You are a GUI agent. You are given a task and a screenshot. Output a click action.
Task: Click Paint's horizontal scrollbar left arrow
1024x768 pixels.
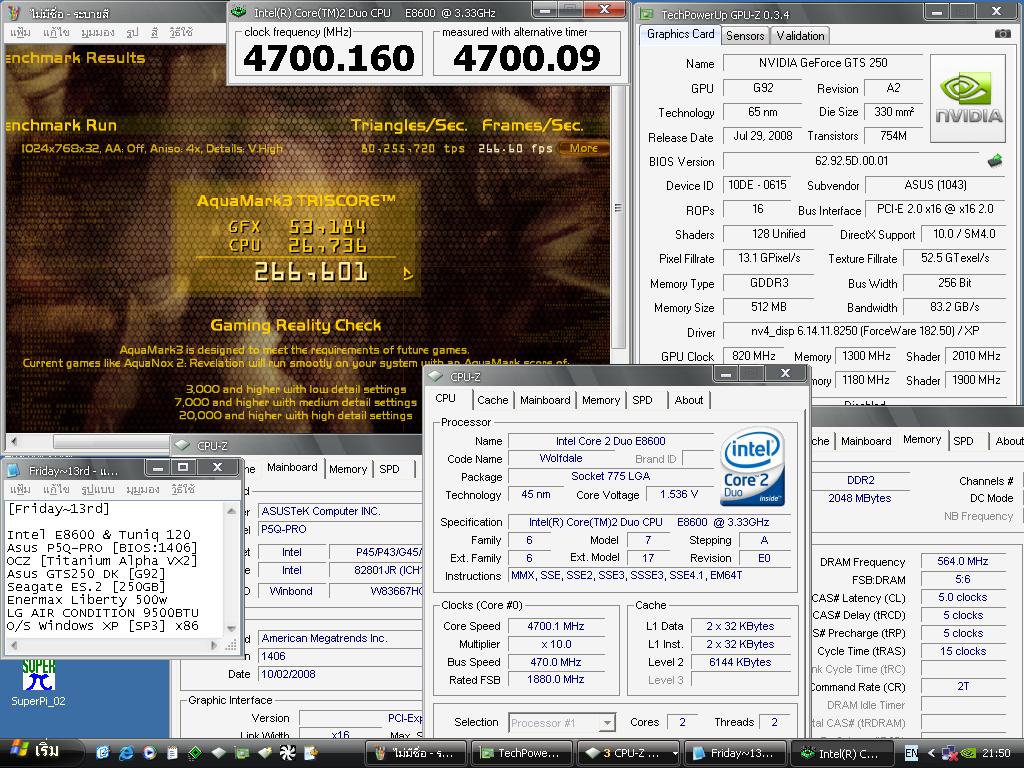point(14,441)
